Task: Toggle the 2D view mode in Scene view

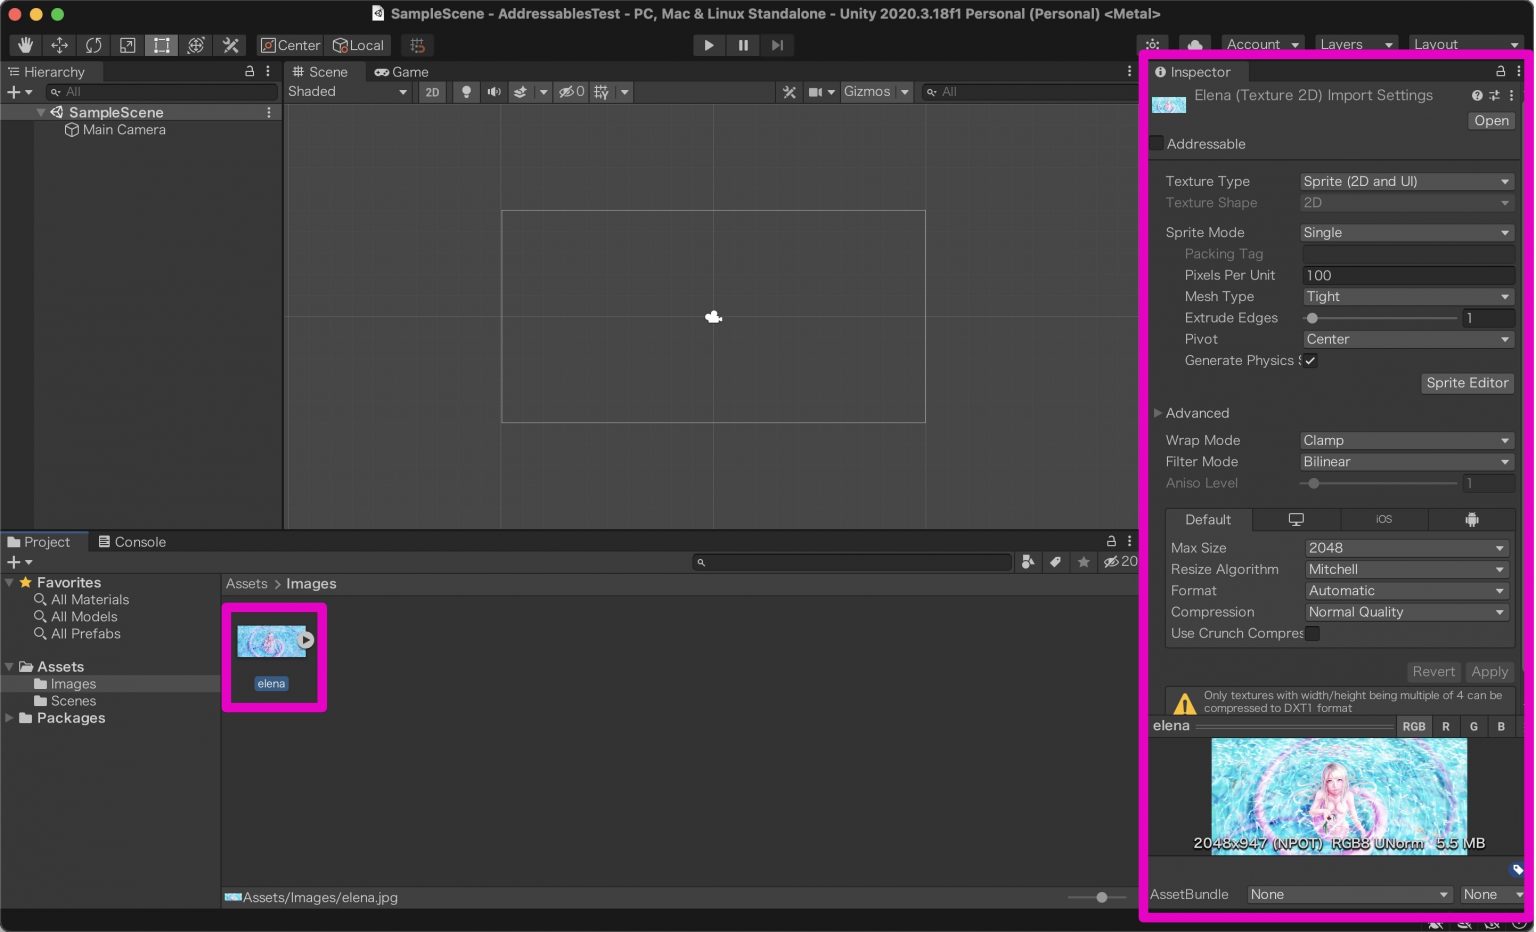Action: click(x=432, y=91)
